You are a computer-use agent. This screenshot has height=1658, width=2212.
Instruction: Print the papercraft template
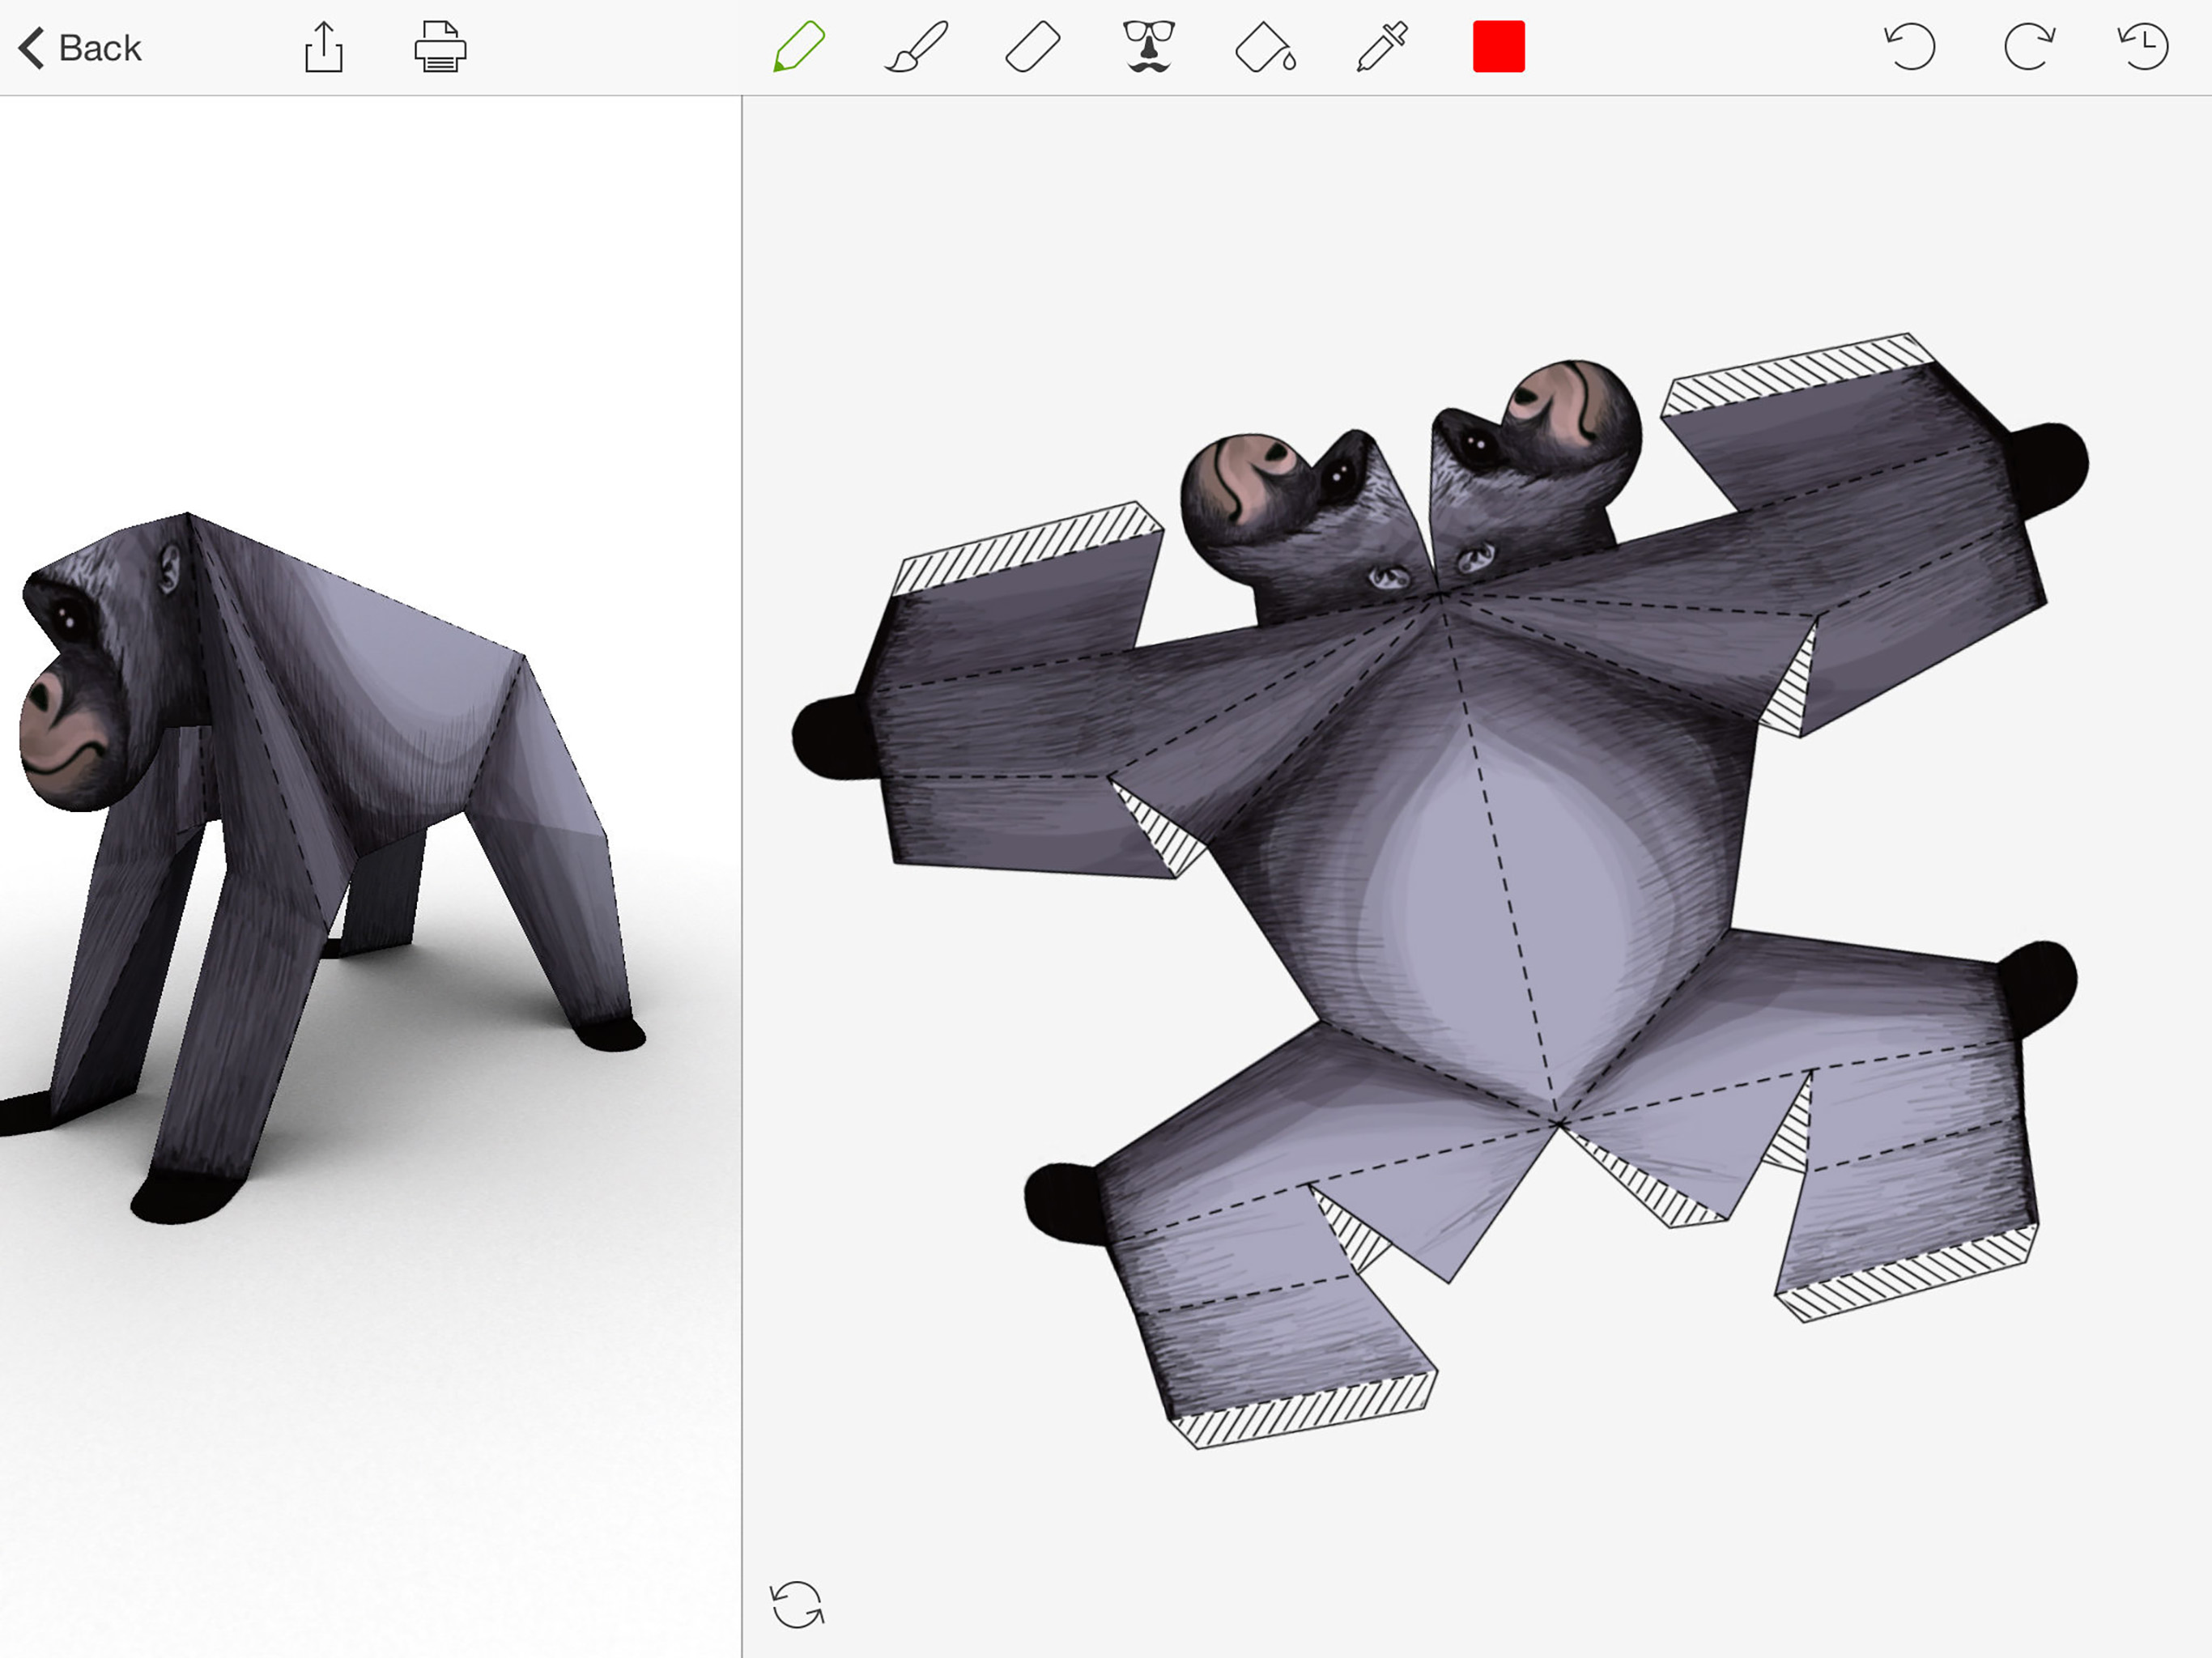point(440,47)
